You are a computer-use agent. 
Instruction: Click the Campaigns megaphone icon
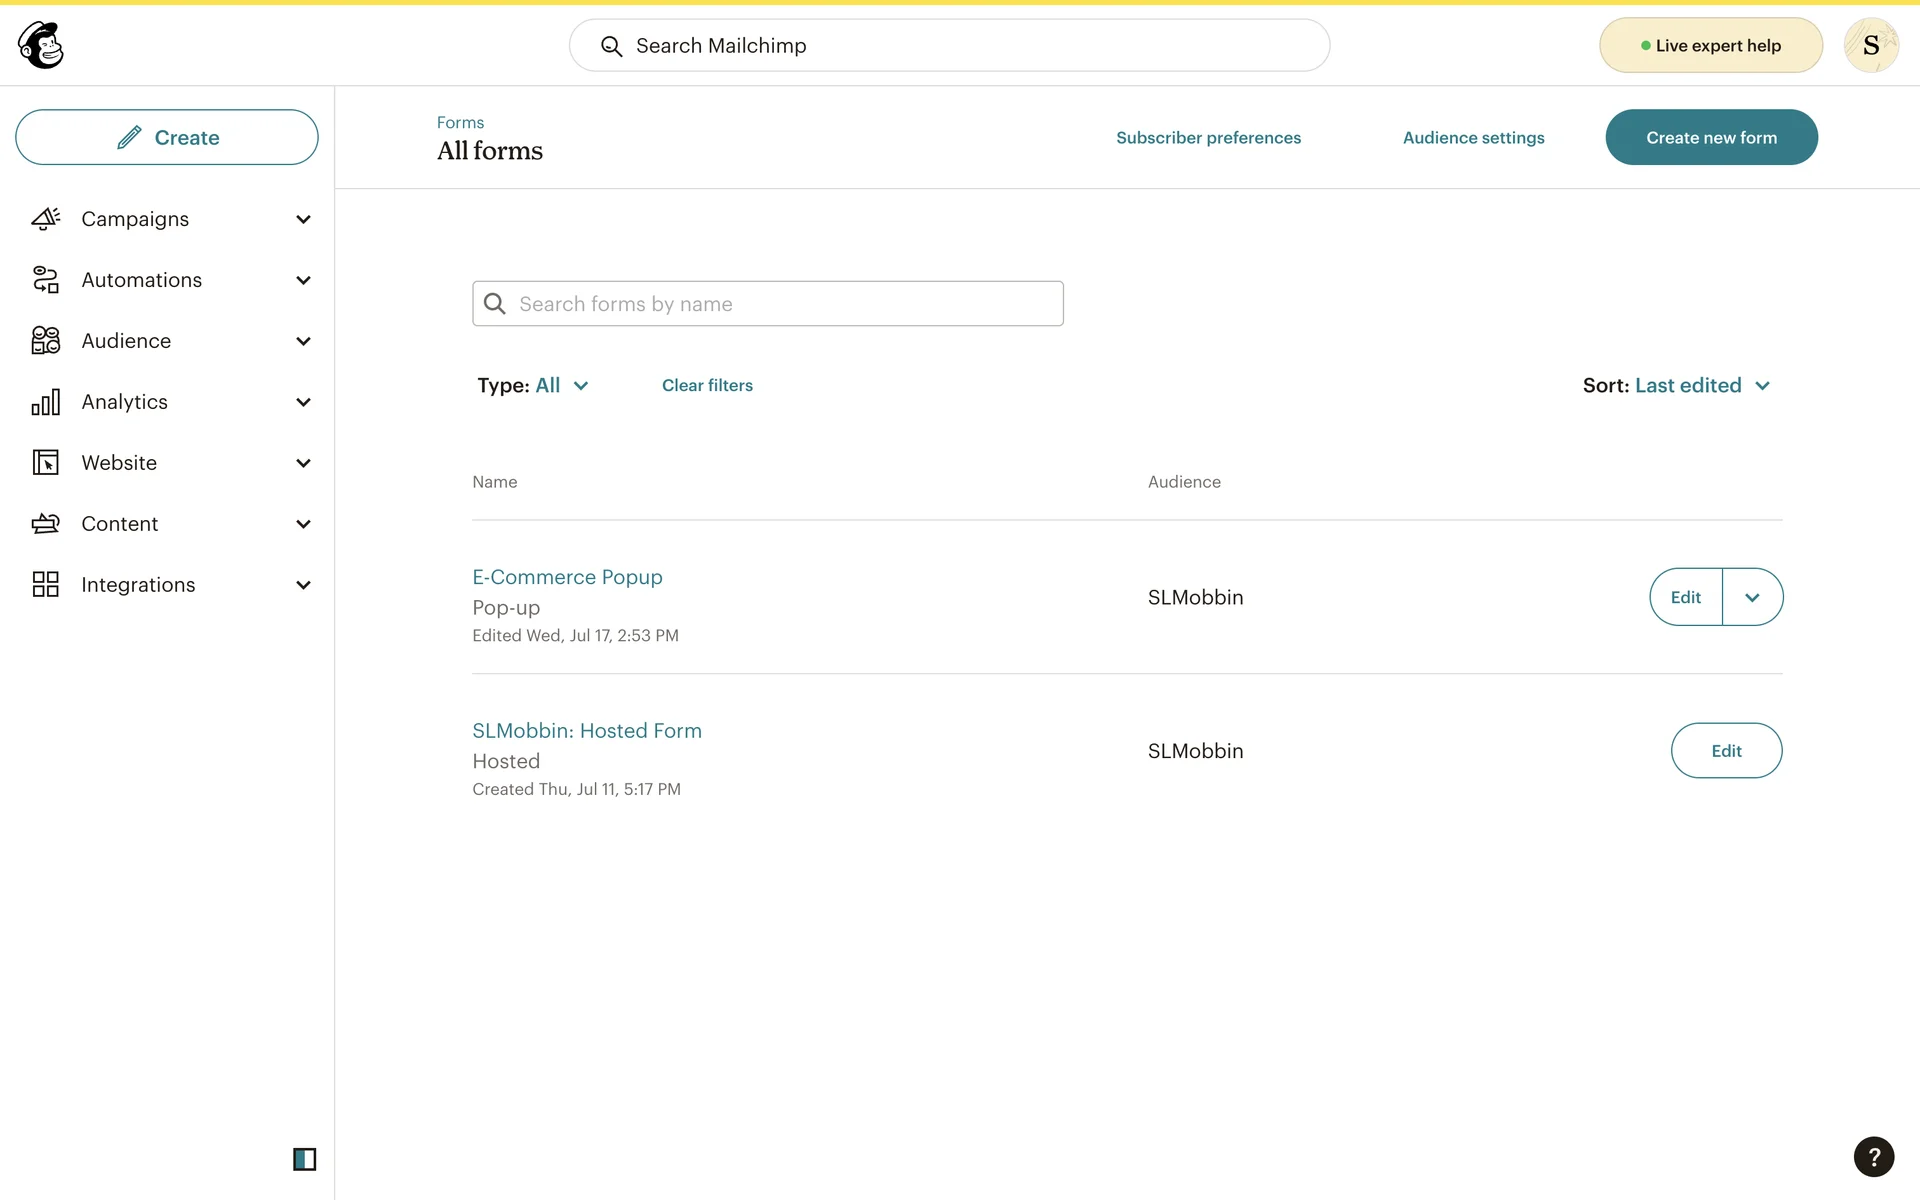[x=46, y=219]
